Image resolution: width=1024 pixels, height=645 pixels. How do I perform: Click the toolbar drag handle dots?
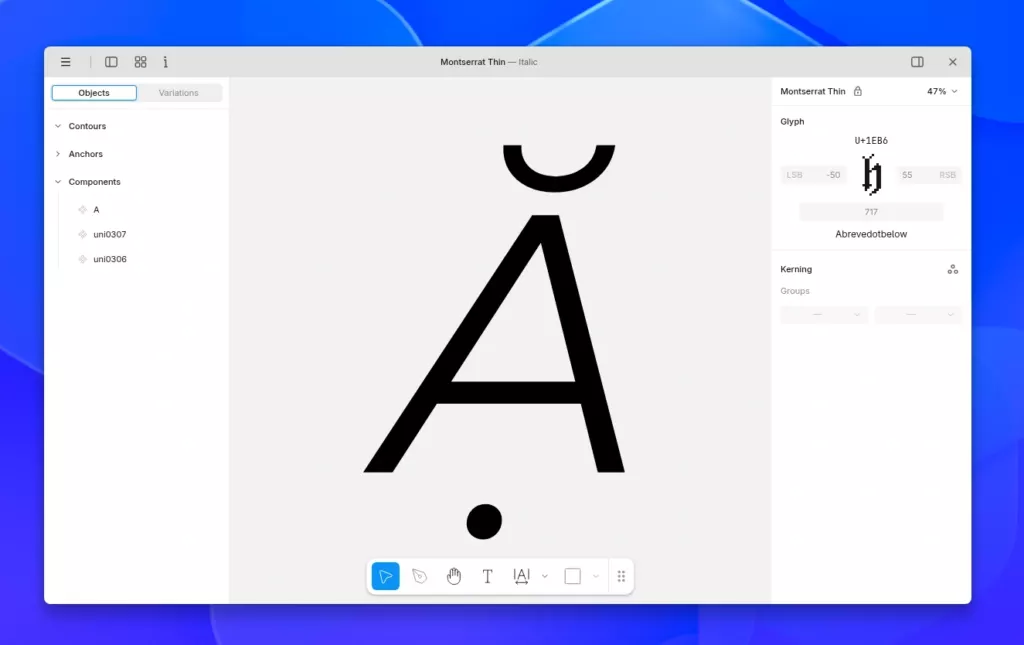(621, 576)
